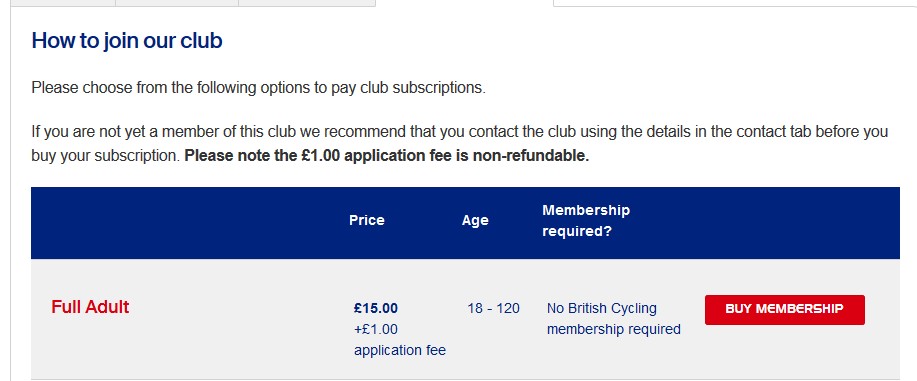The width and height of the screenshot is (917, 381).
Task: Click the 18 - 120 age range
Action: (493, 308)
